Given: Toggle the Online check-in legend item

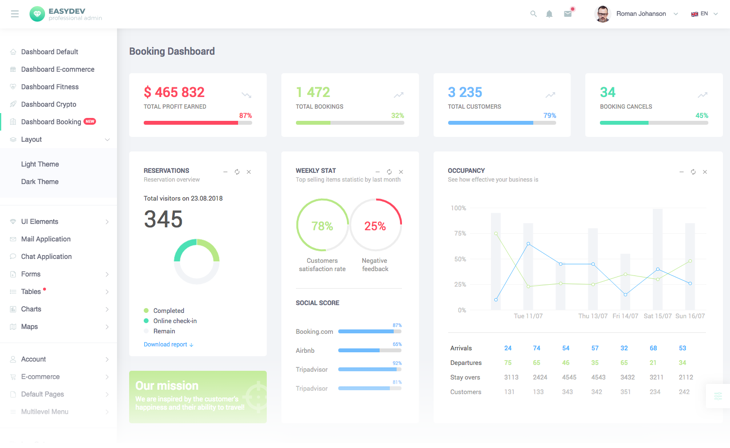Looking at the screenshot, I should click(x=170, y=321).
